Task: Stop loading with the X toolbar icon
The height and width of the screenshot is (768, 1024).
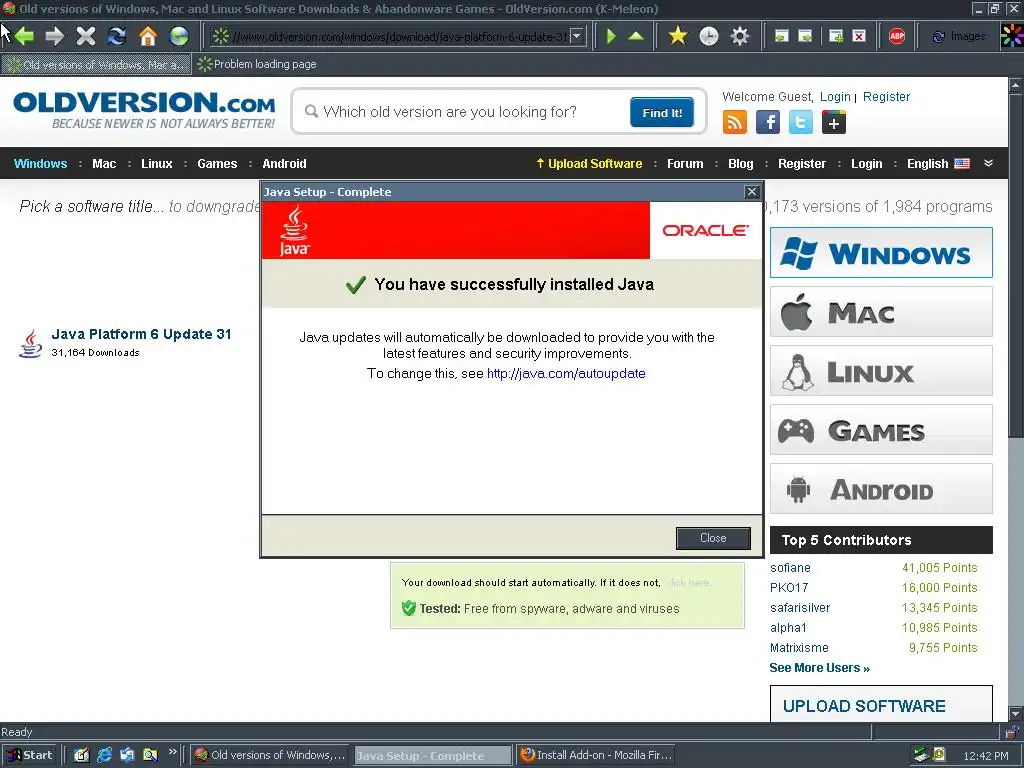Action: point(86,36)
